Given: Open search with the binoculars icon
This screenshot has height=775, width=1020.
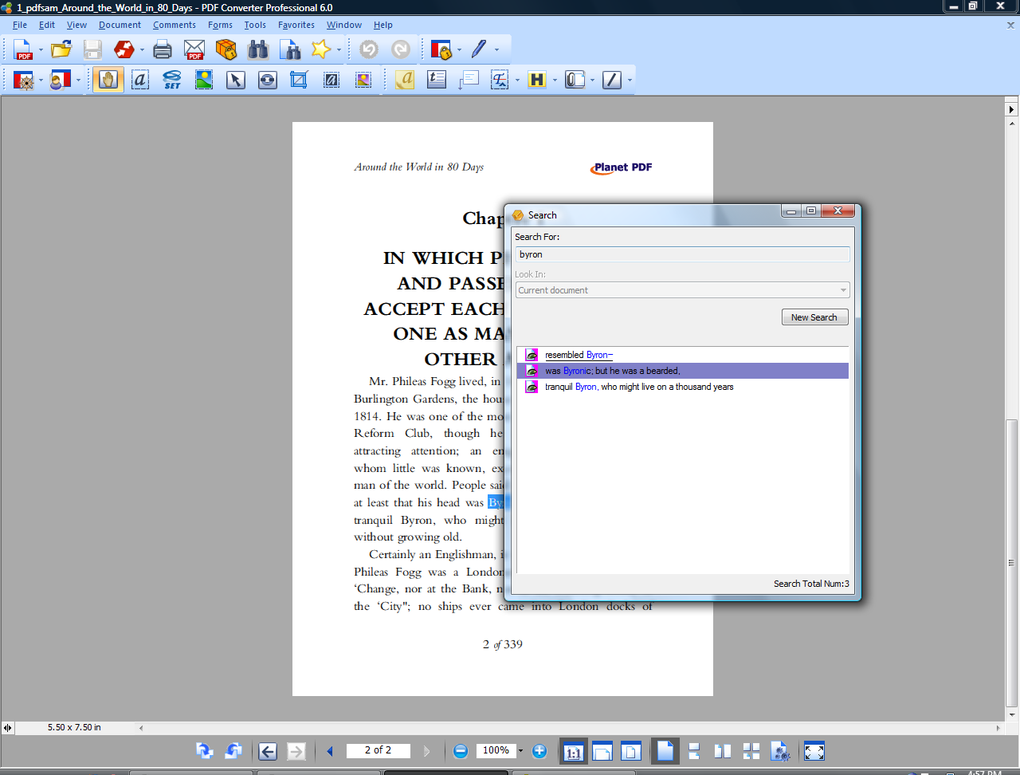Looking at the screenshot, I should 258,49.
